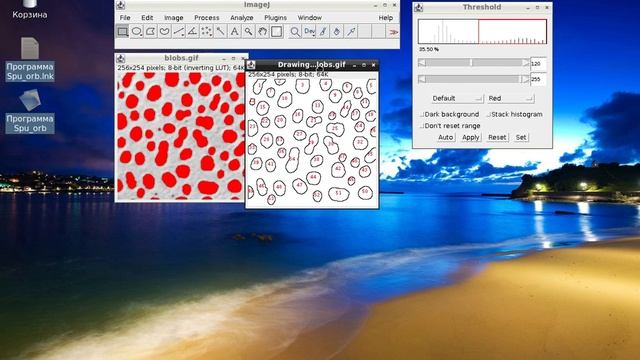The width and height of the screenshot is (640, 360).
Task: Open the Dev developer menu tool
Action: [x=309, y=31]
